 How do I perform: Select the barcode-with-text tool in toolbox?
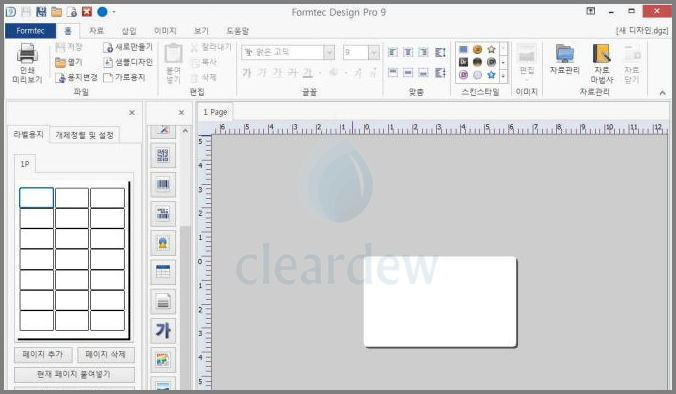[163, 214]
